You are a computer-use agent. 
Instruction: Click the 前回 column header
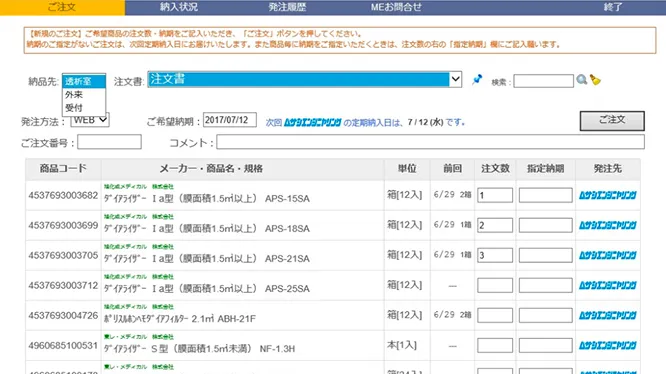(x=452, y=169)
